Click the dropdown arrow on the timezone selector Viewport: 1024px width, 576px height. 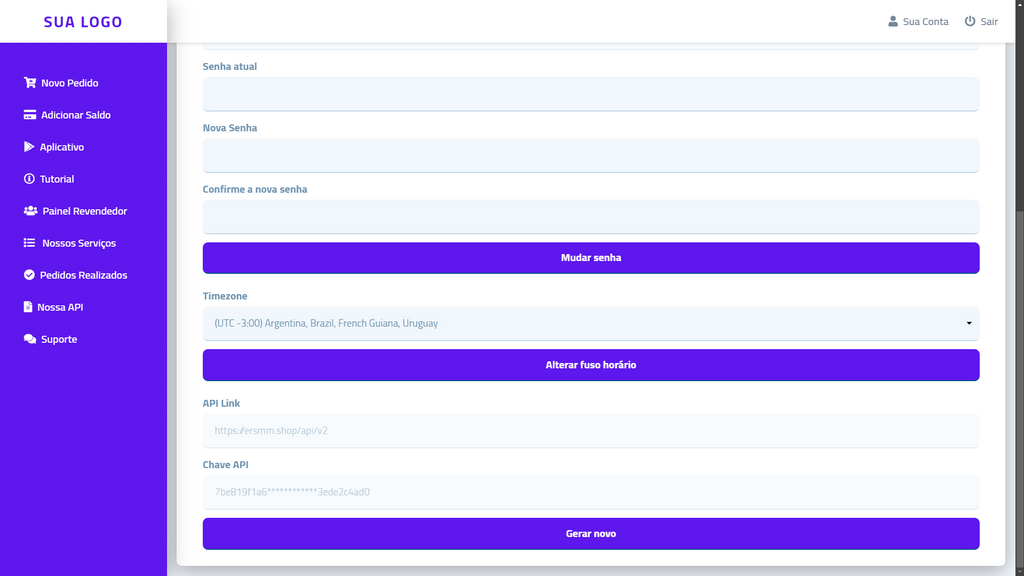click(x=968, y=323)
